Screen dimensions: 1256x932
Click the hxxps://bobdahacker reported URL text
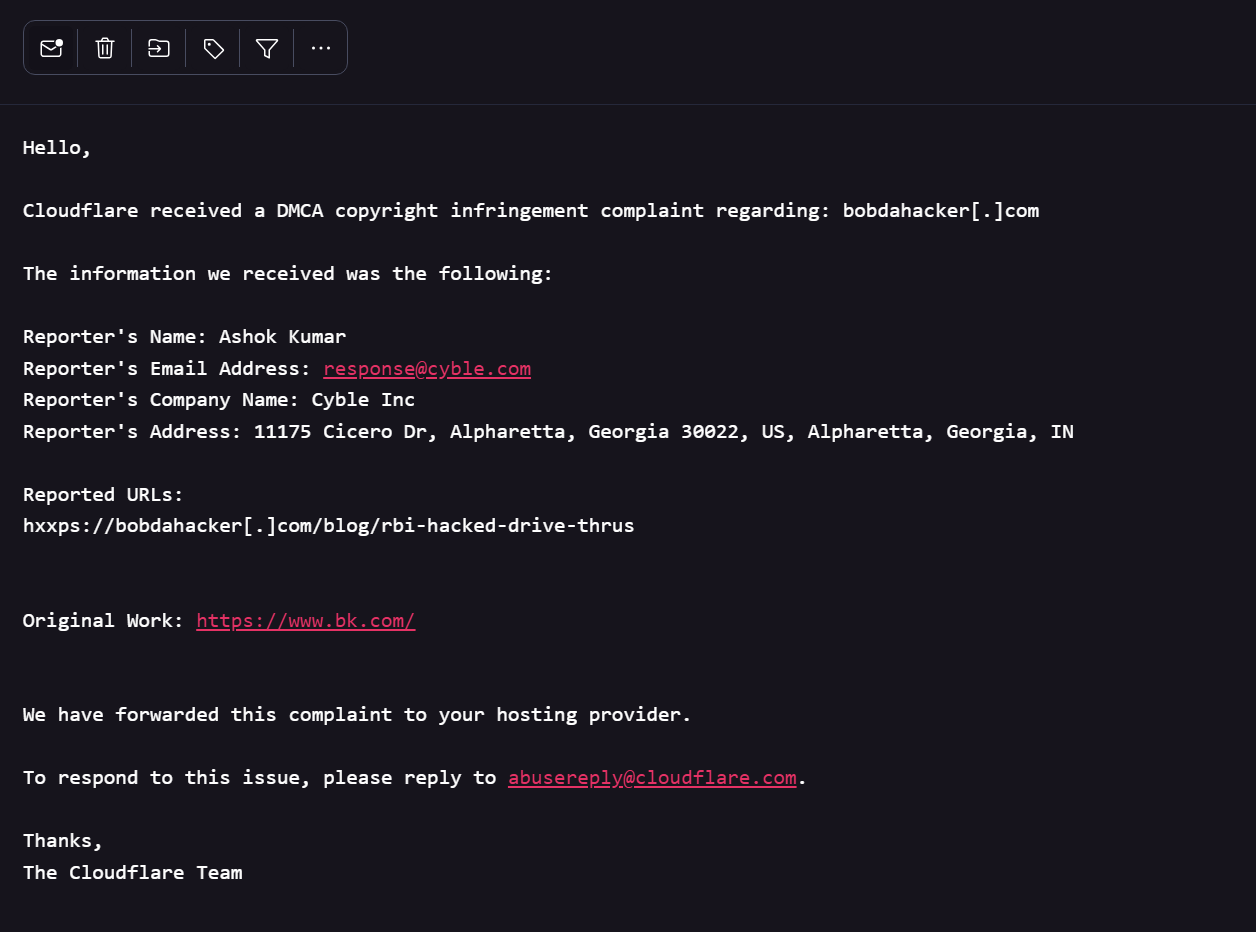coord(328,526)
